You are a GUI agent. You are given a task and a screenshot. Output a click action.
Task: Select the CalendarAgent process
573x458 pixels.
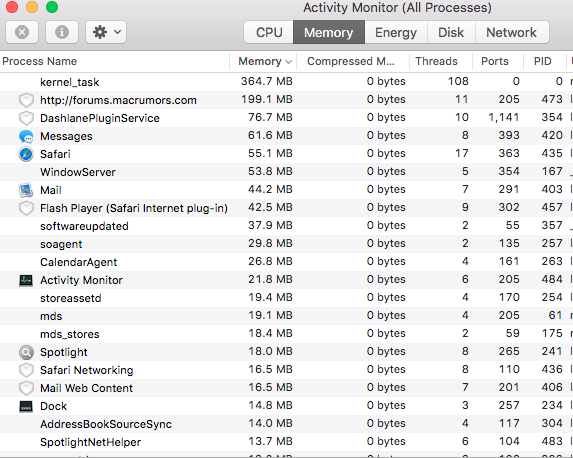pos(79,262)
